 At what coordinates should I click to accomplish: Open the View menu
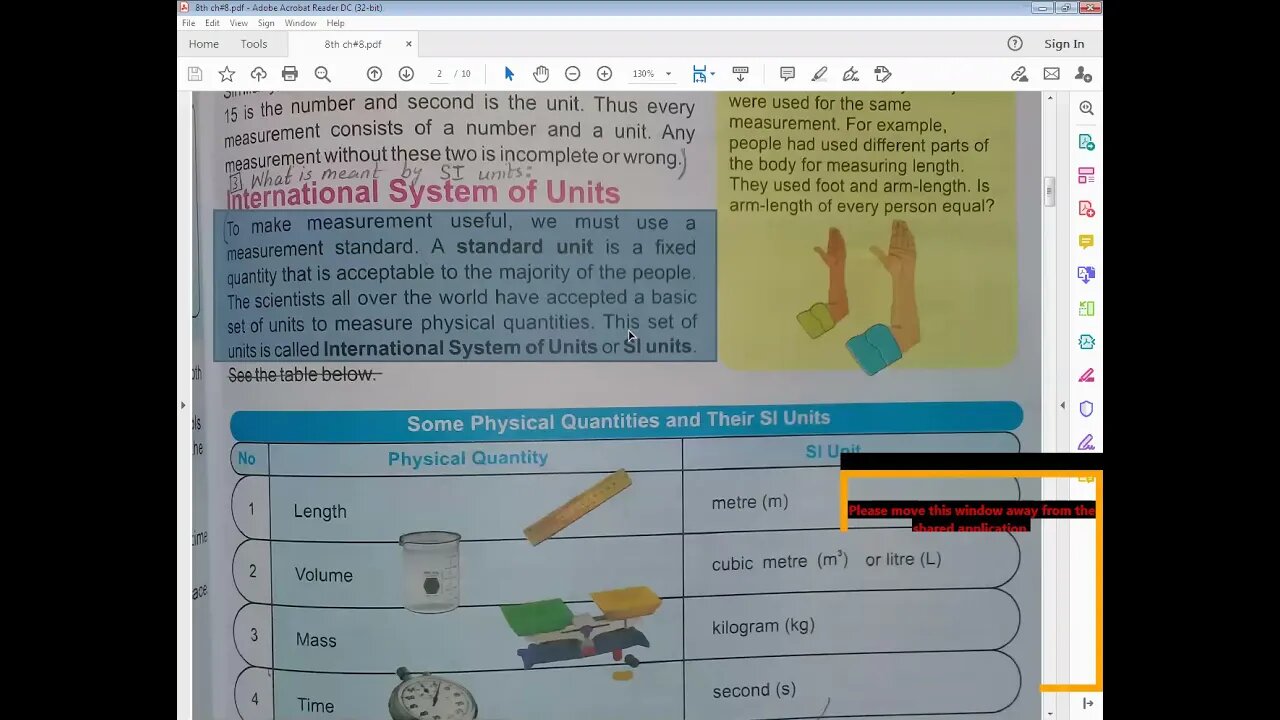tap(238, 23)
